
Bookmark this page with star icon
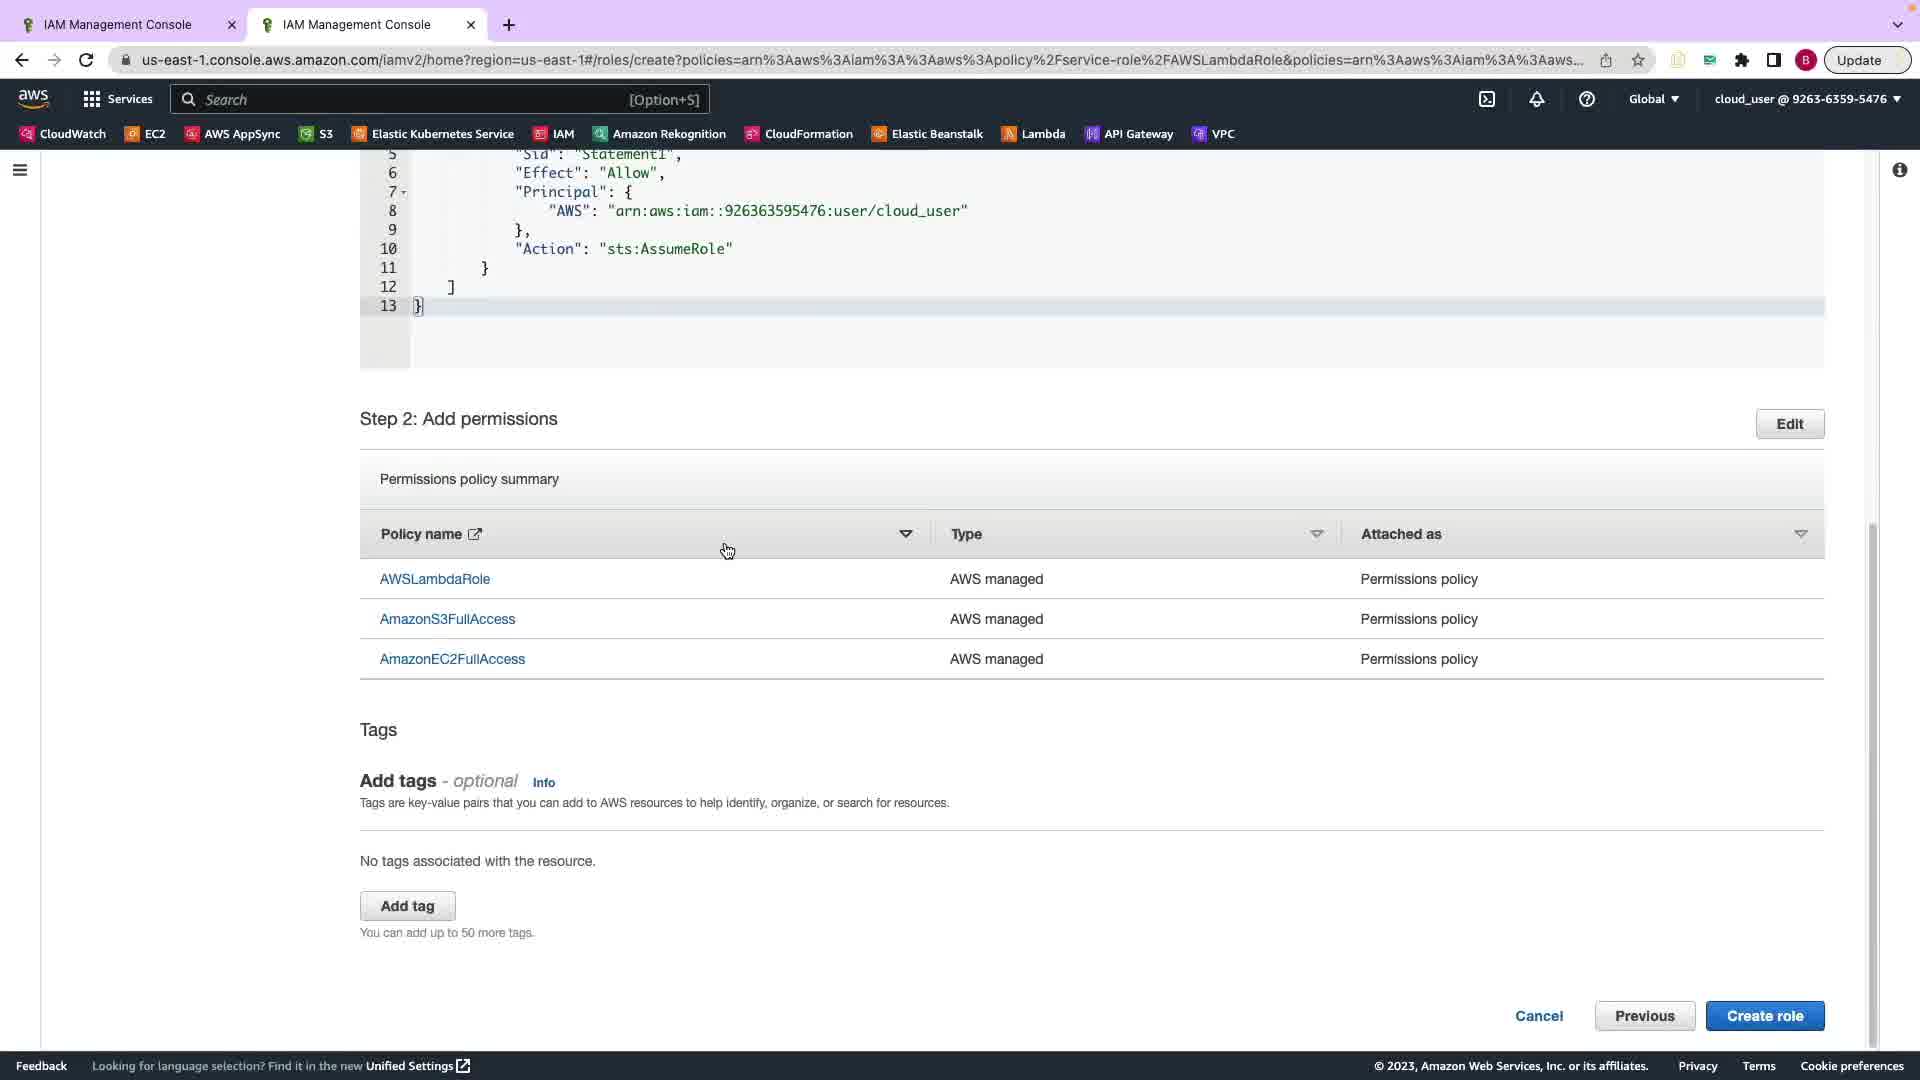coord(1638,60)
